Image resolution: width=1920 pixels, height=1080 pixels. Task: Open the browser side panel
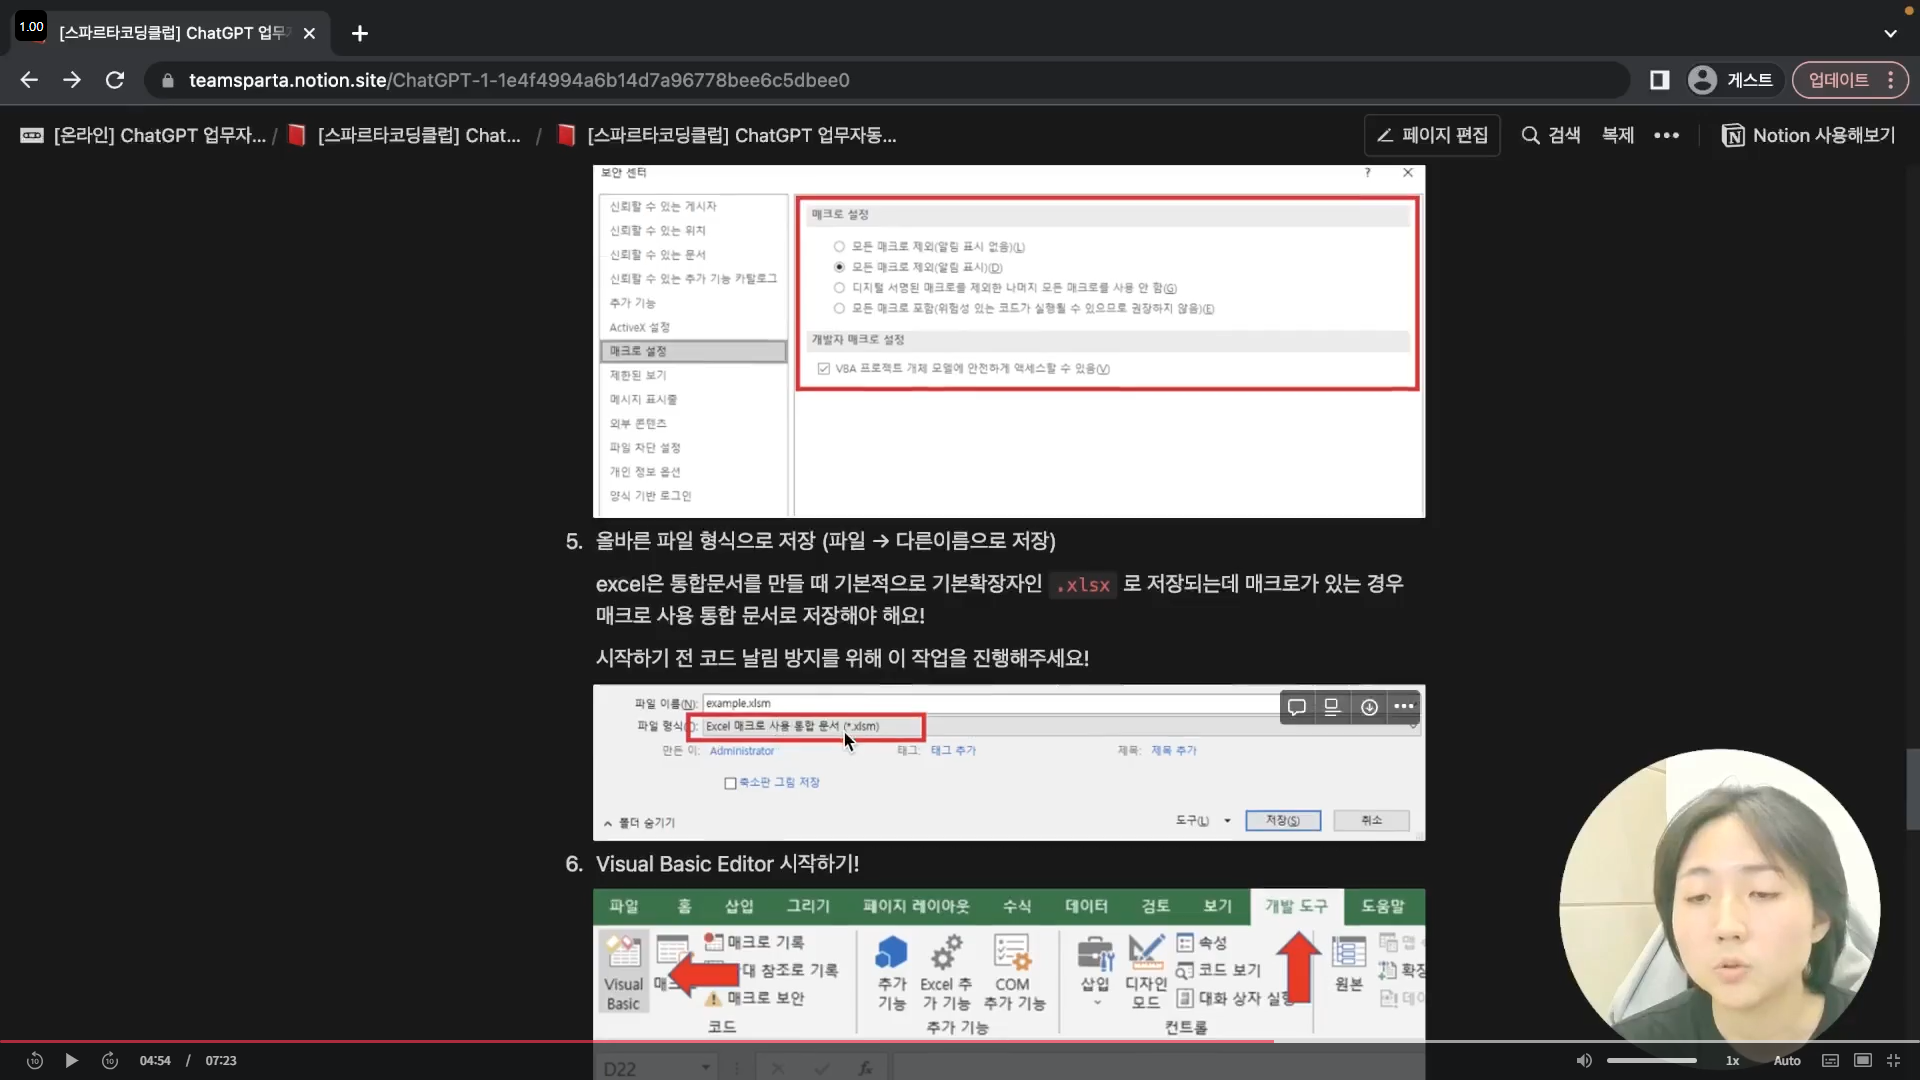1660,80
